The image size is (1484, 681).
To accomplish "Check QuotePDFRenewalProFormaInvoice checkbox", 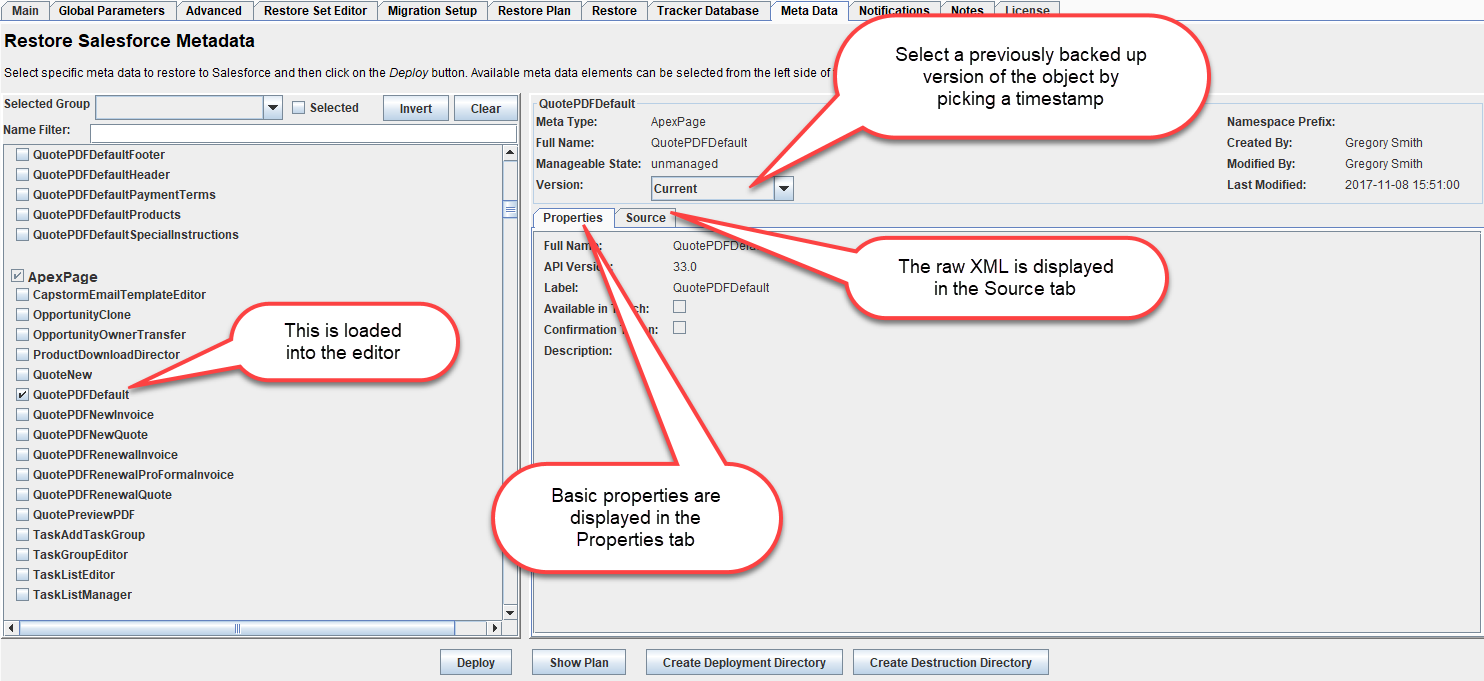I will click(x=23, y=475).
